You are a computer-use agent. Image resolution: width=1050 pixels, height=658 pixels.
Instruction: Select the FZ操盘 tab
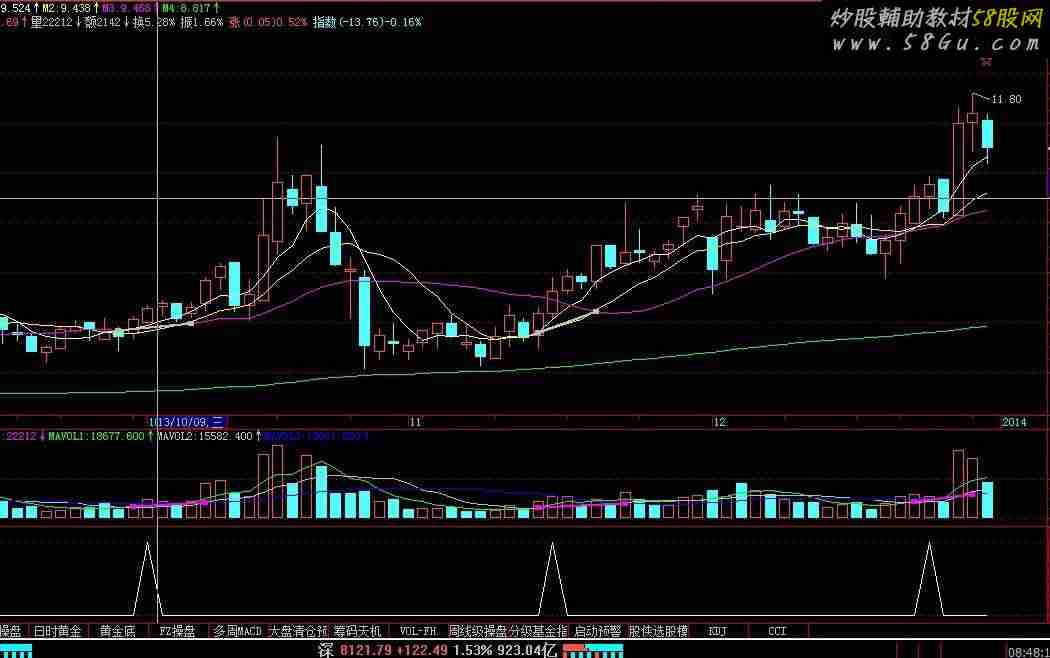tap(177, 631)
